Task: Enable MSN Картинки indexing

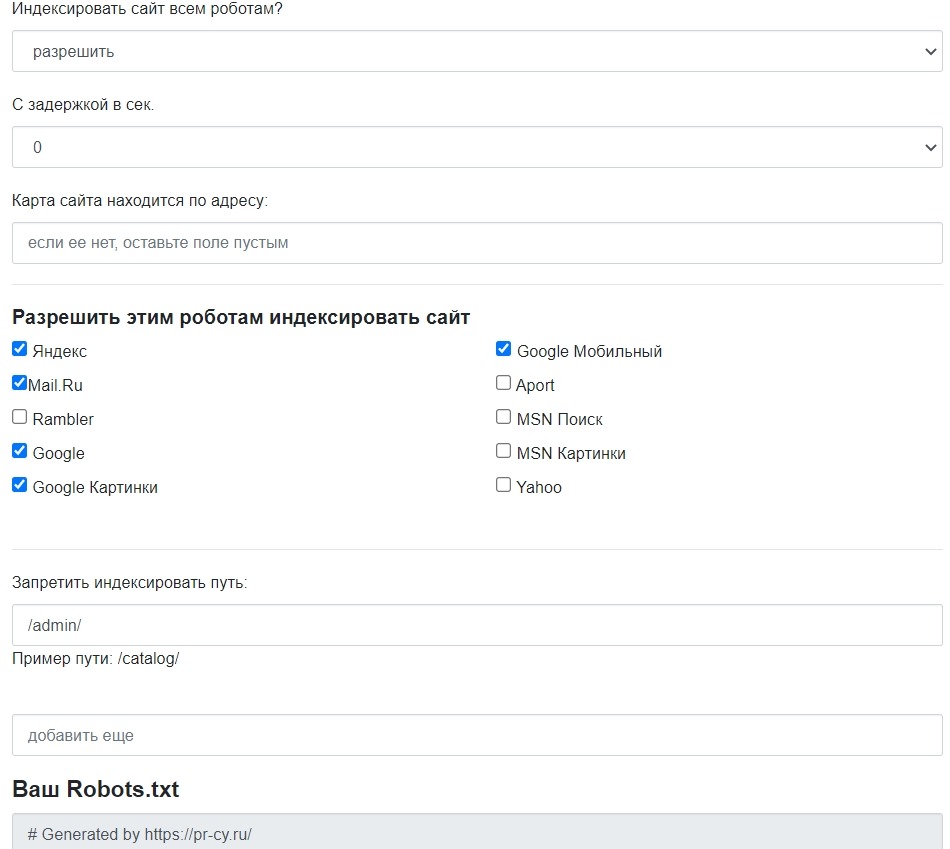Action: [x=503, y=450]
